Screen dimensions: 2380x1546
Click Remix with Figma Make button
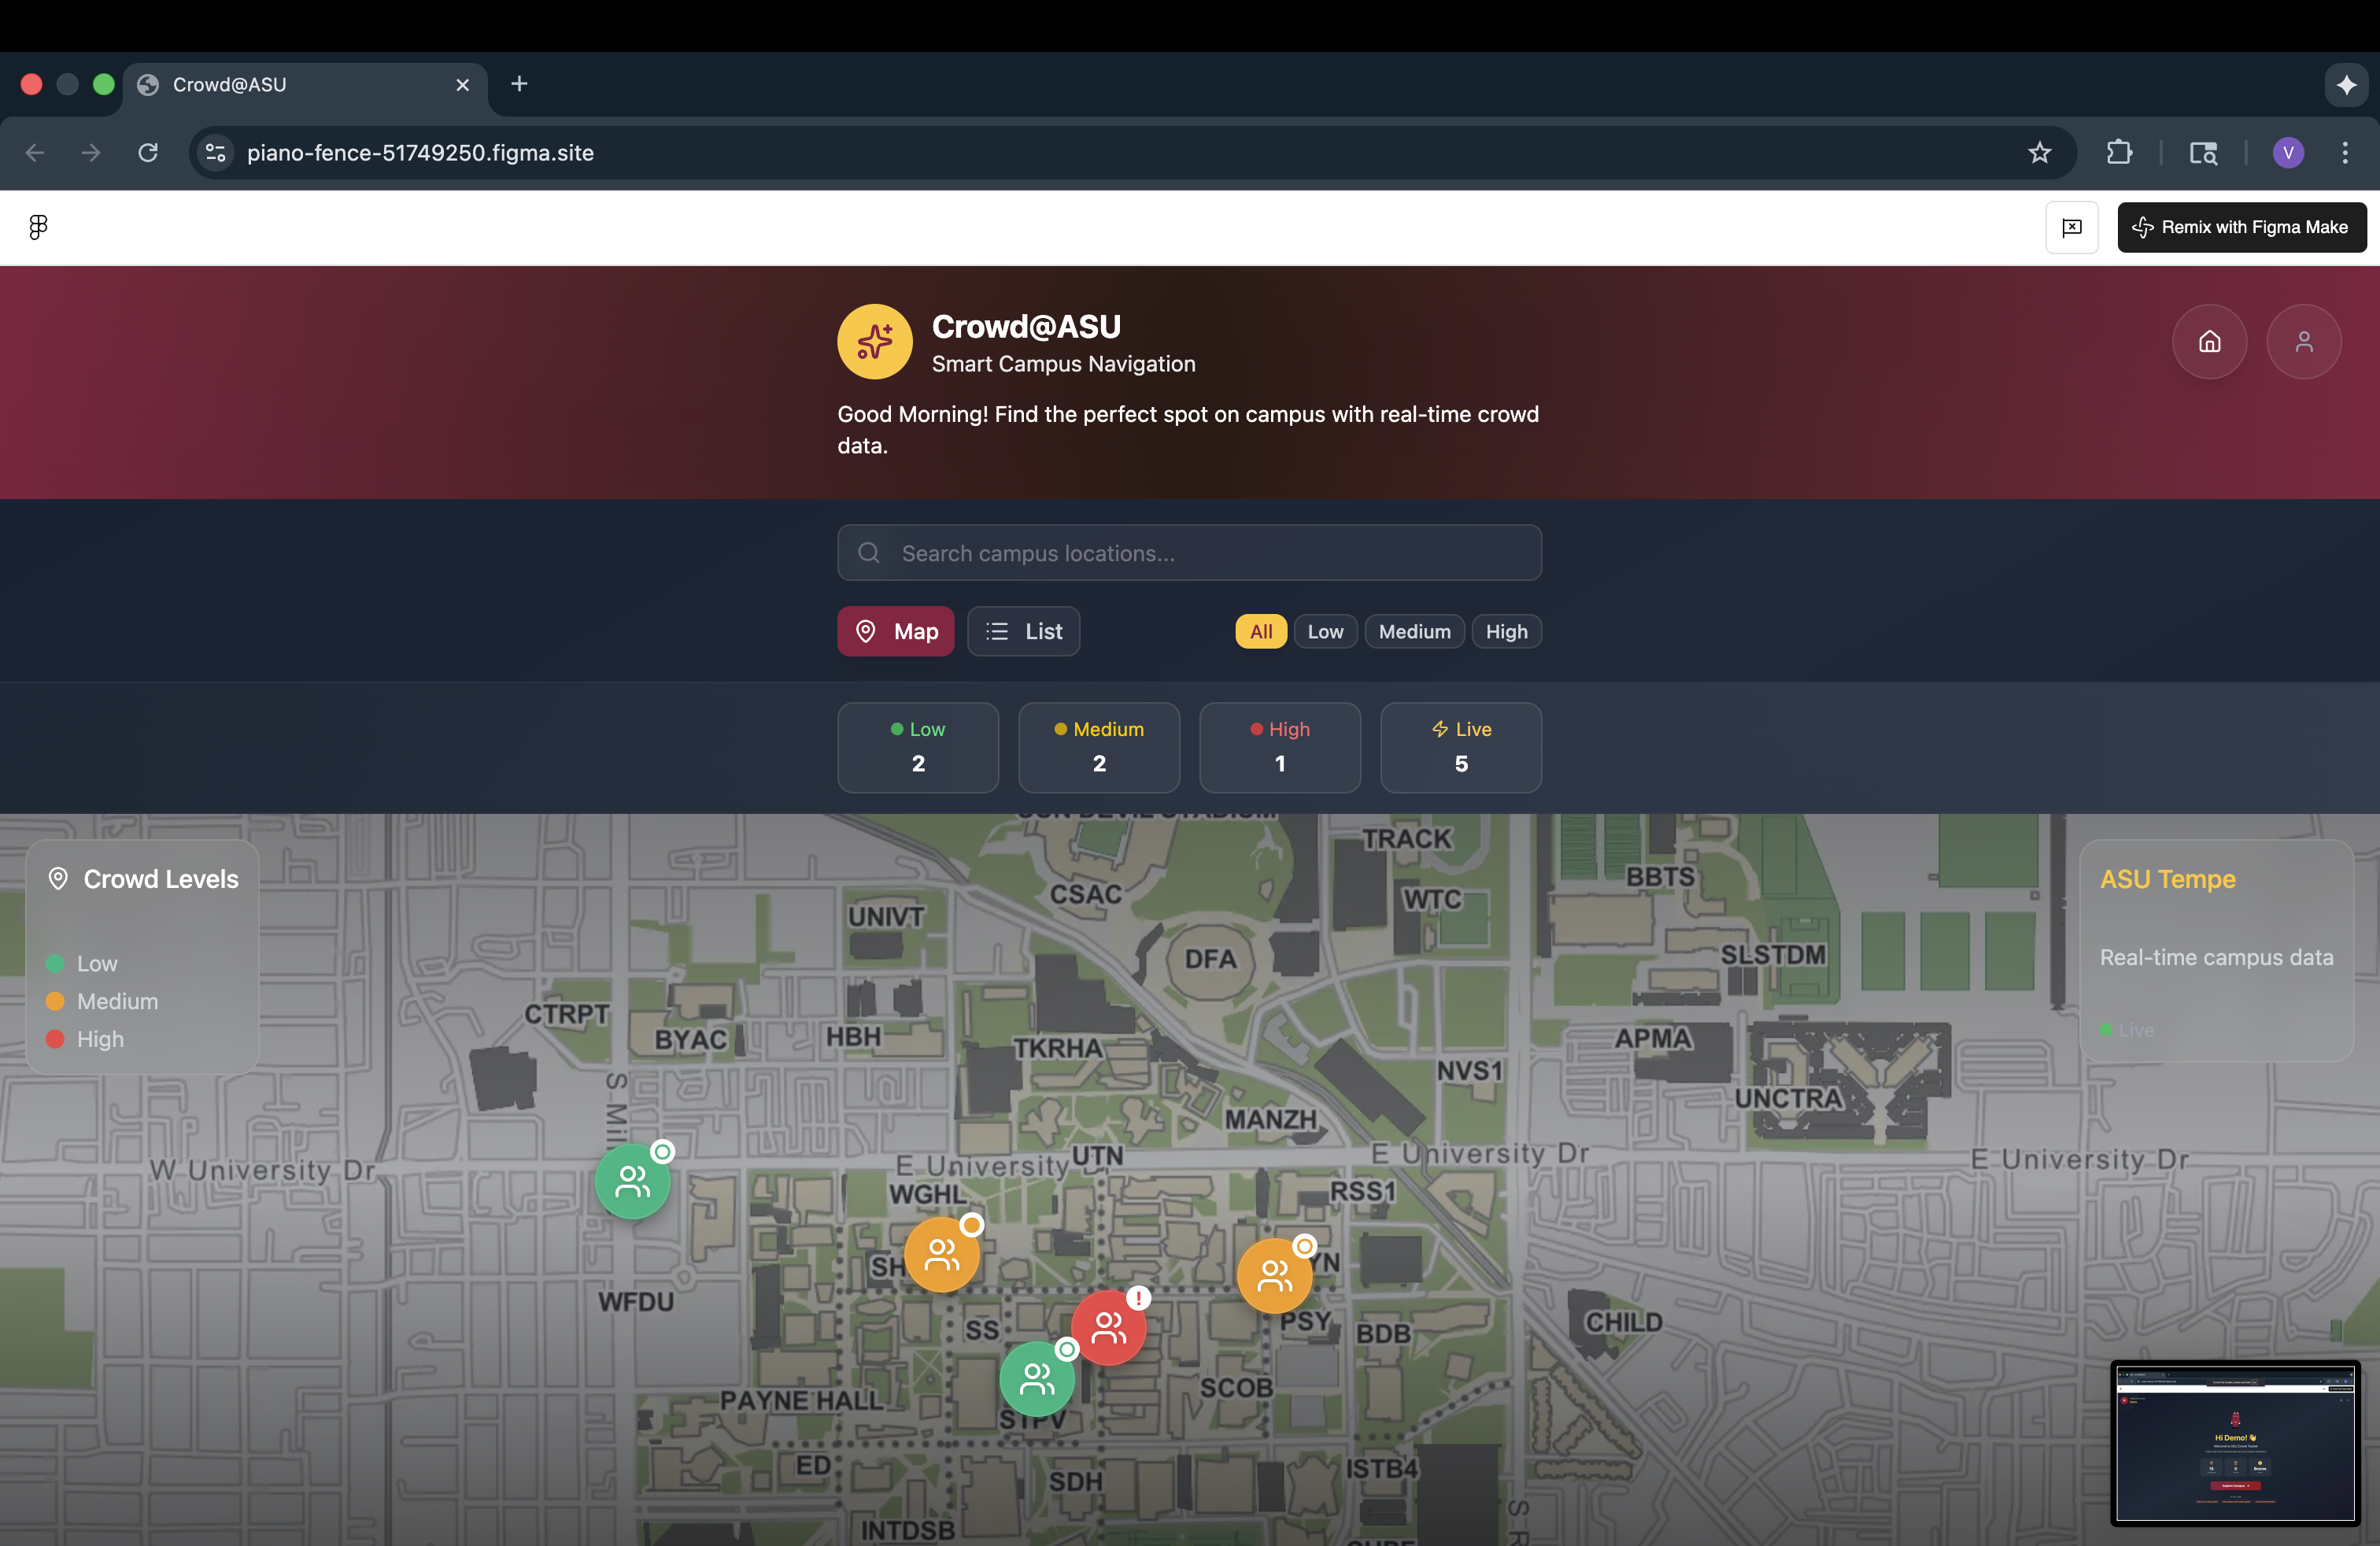click(x=2241, y=227)
